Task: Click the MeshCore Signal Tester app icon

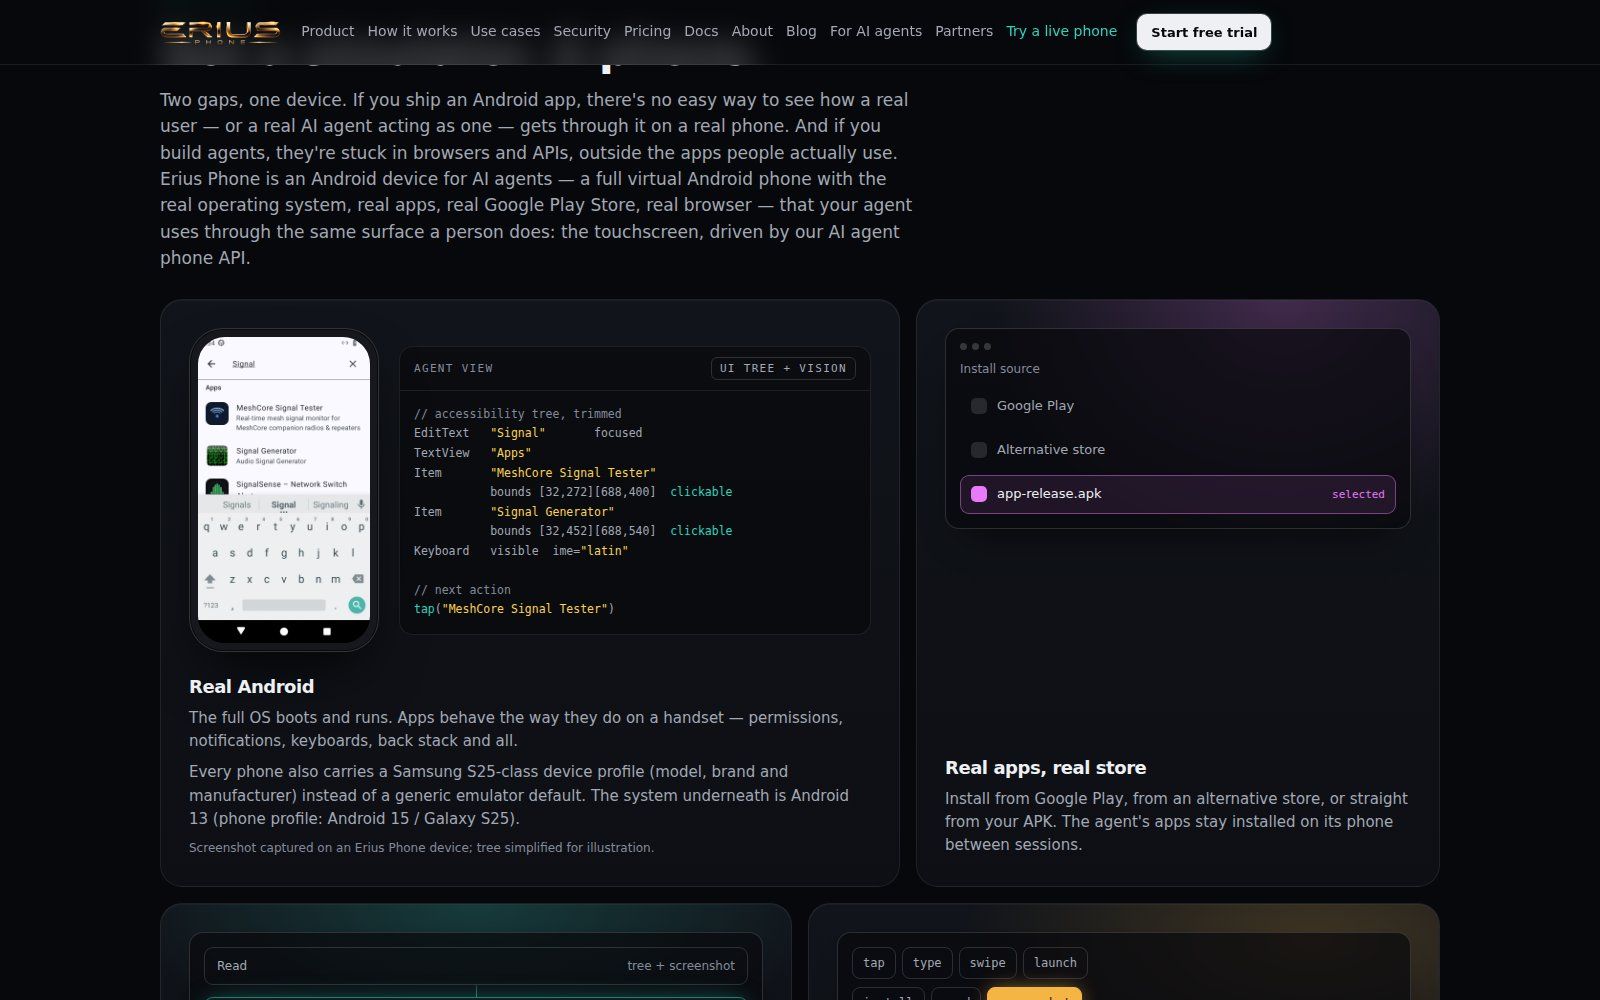Action: click(217, 414)
